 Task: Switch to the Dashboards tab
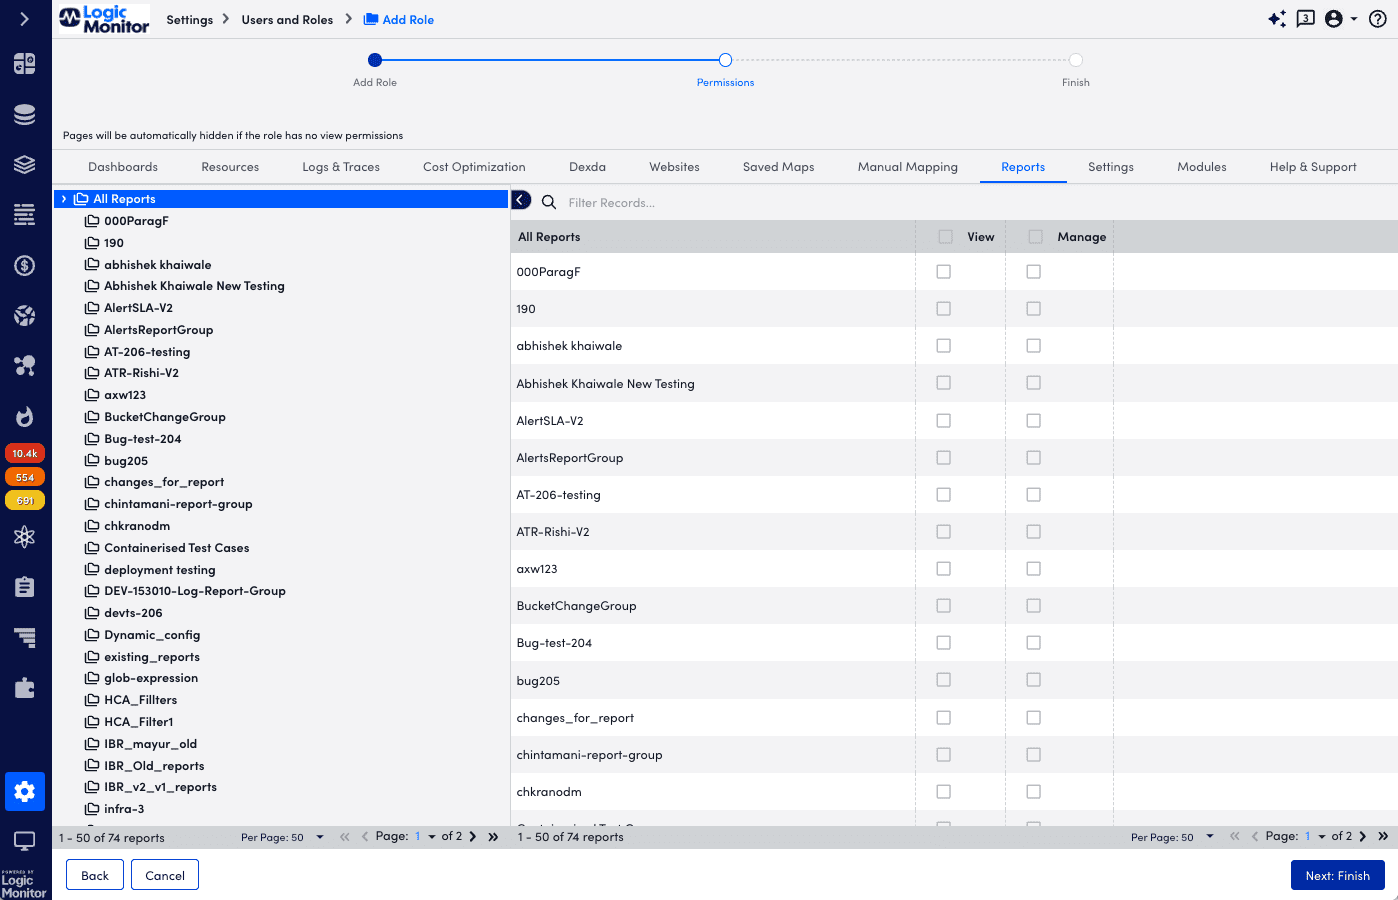point(122,166)
